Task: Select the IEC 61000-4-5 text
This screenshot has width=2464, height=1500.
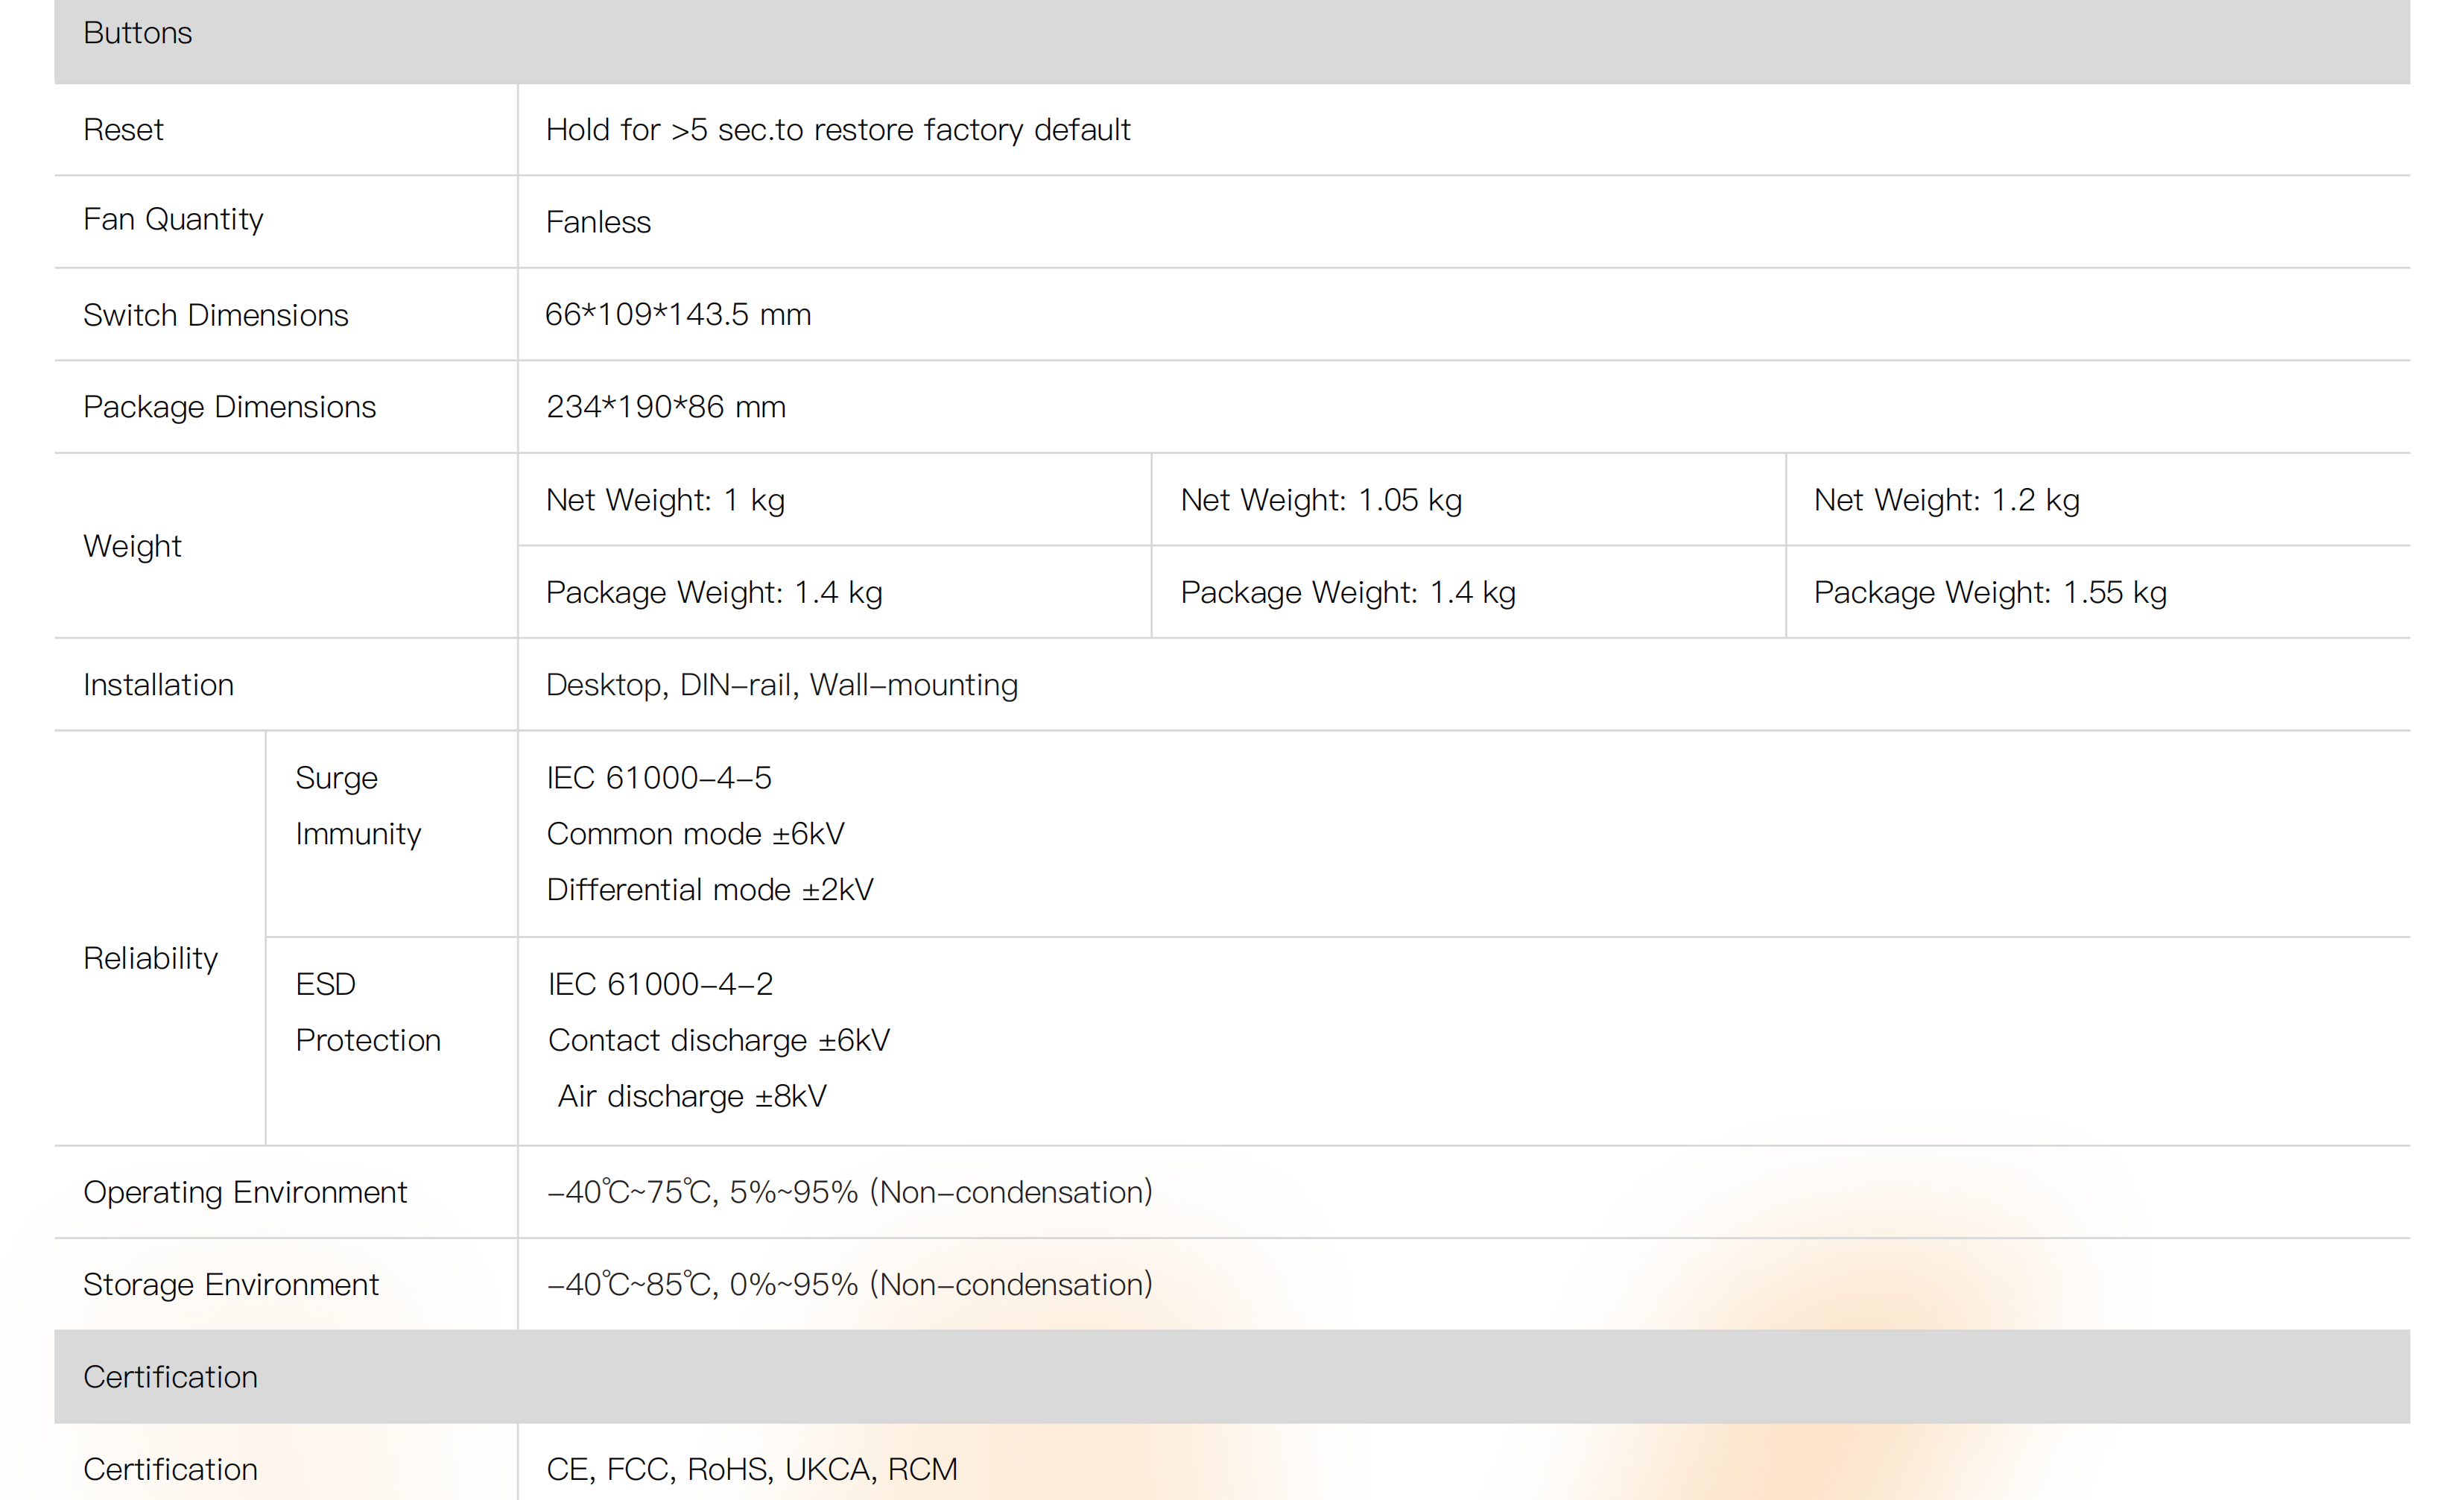Action: (659, 778)
